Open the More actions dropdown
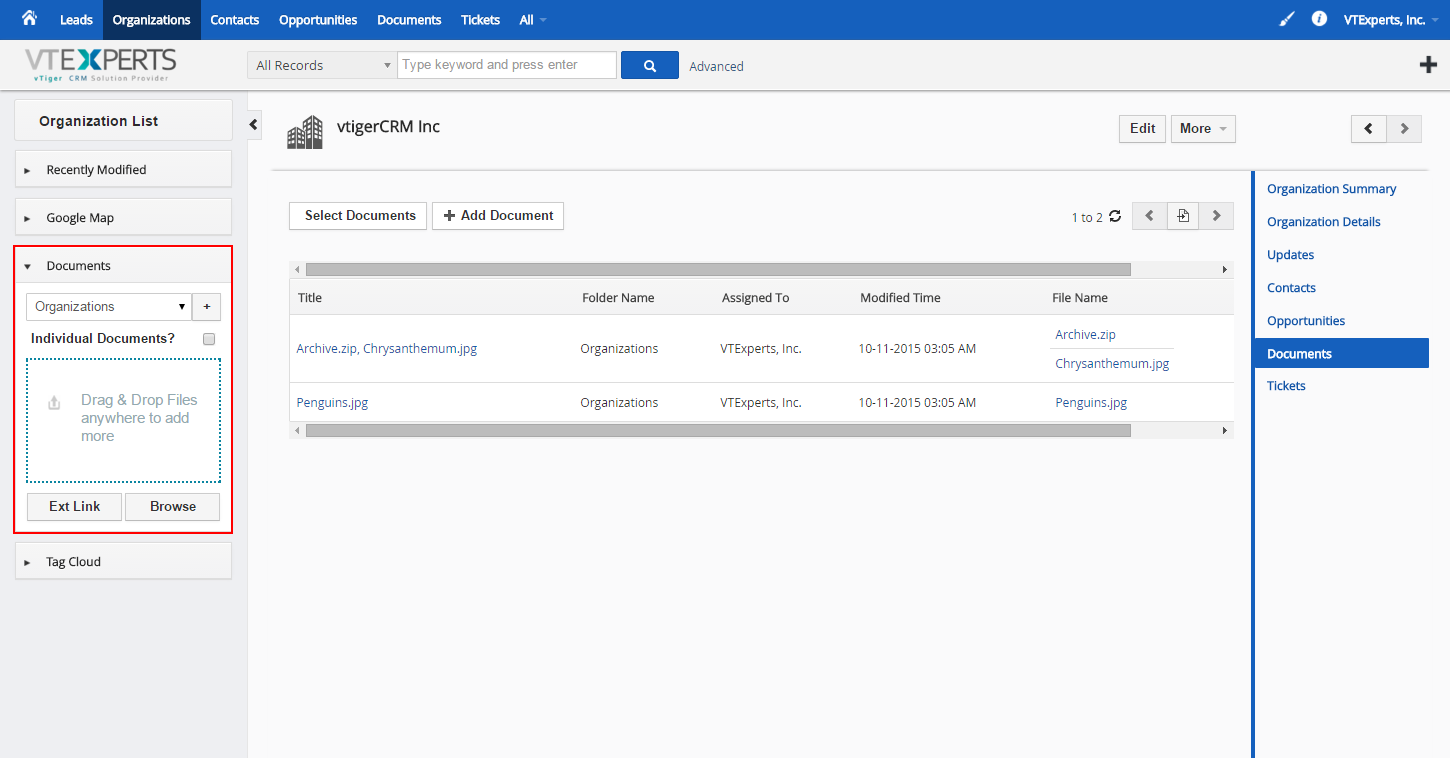 point(1203,128)
